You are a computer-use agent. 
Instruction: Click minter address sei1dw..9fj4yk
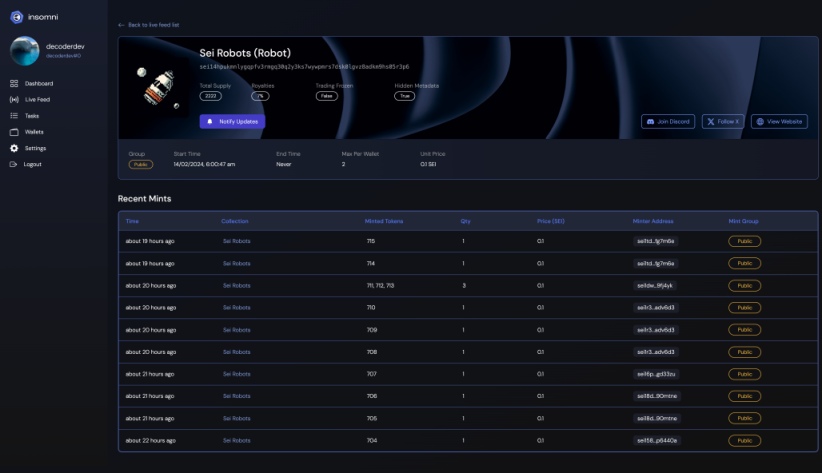coord(655,286)
